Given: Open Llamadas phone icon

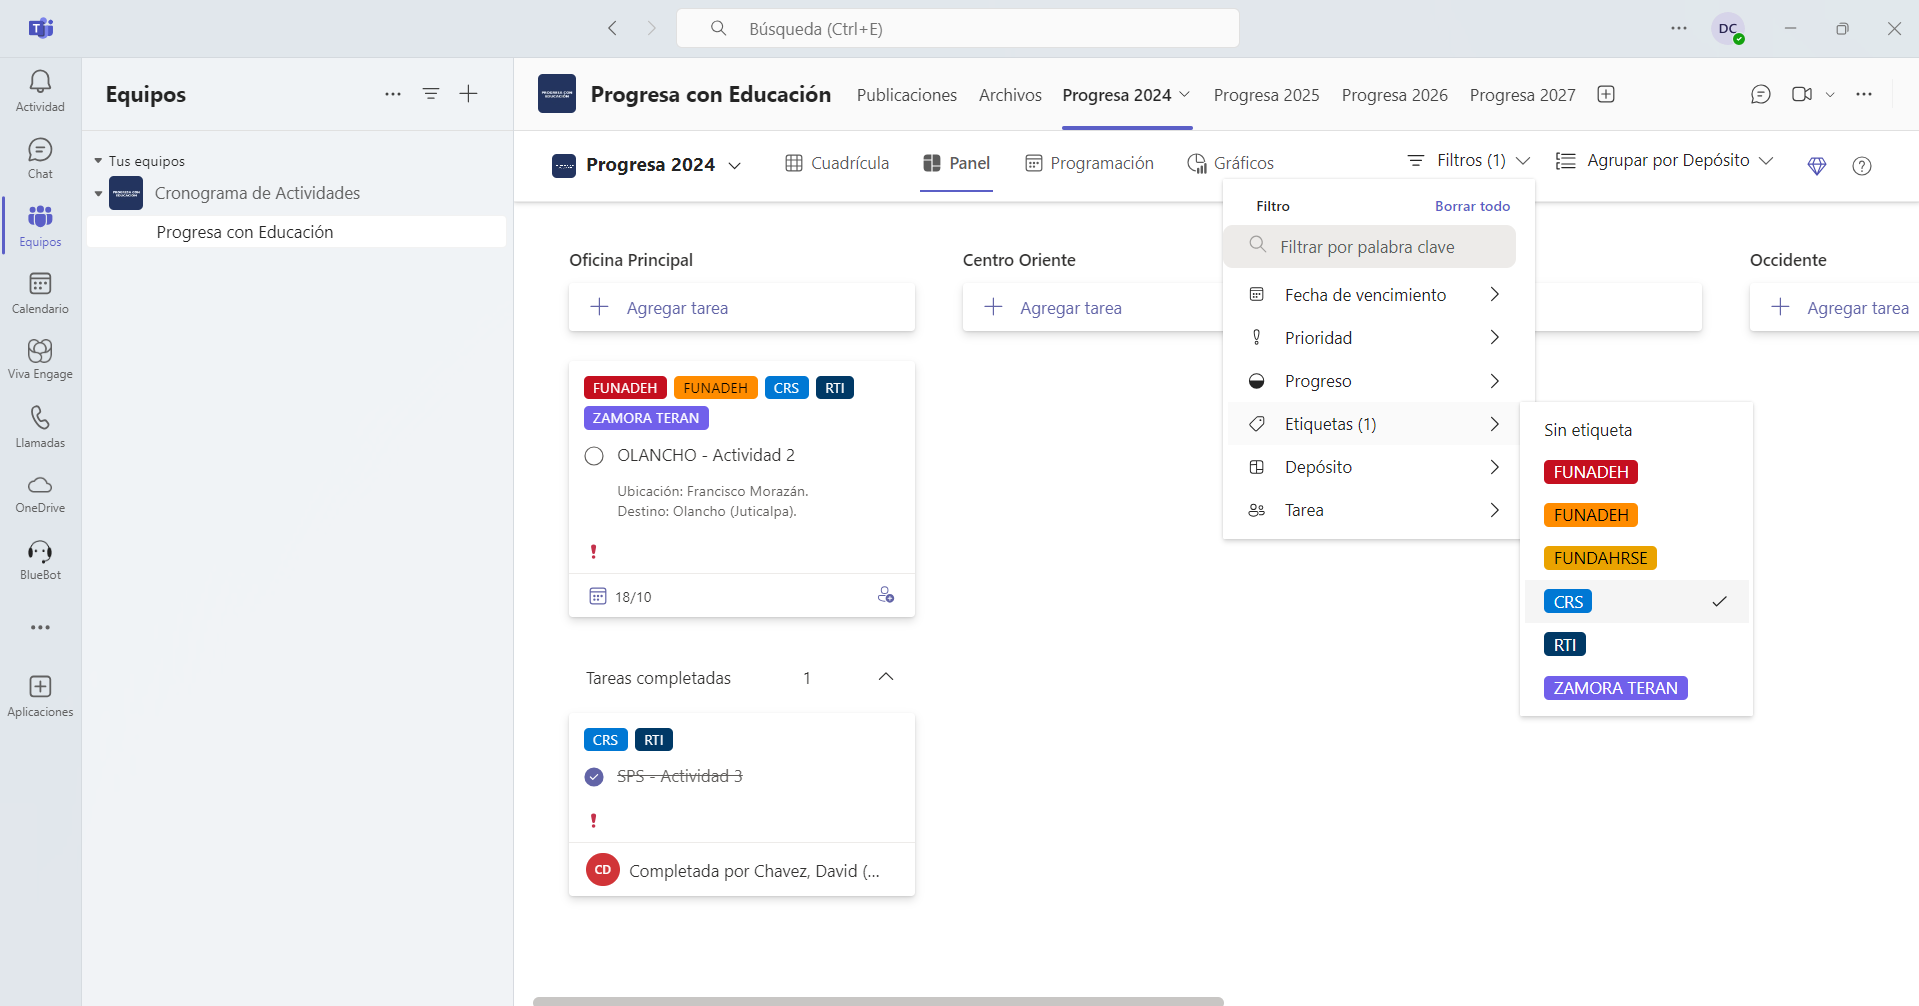Looking at the screenshot, I should point(40,427).
